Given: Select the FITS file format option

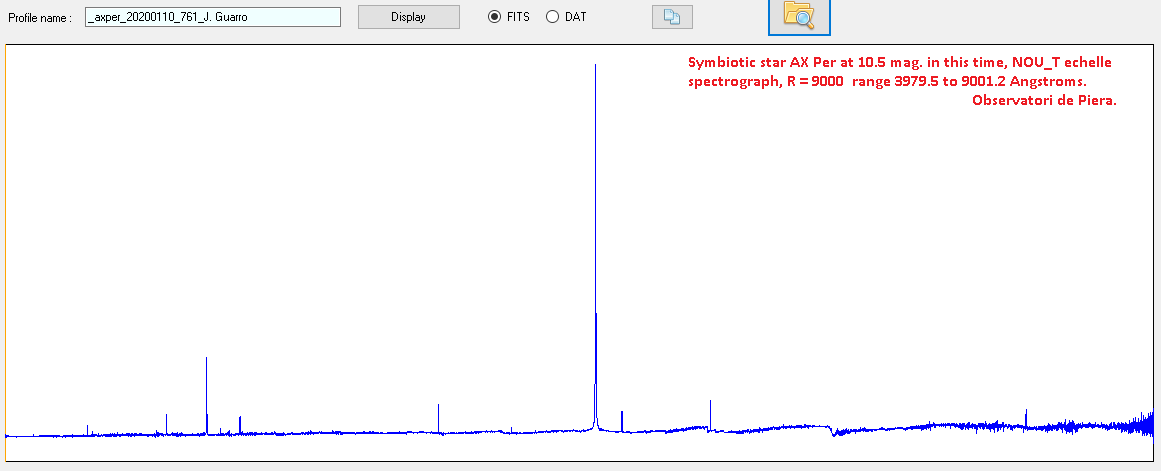Looking at the screenshot, I should 494,17.
